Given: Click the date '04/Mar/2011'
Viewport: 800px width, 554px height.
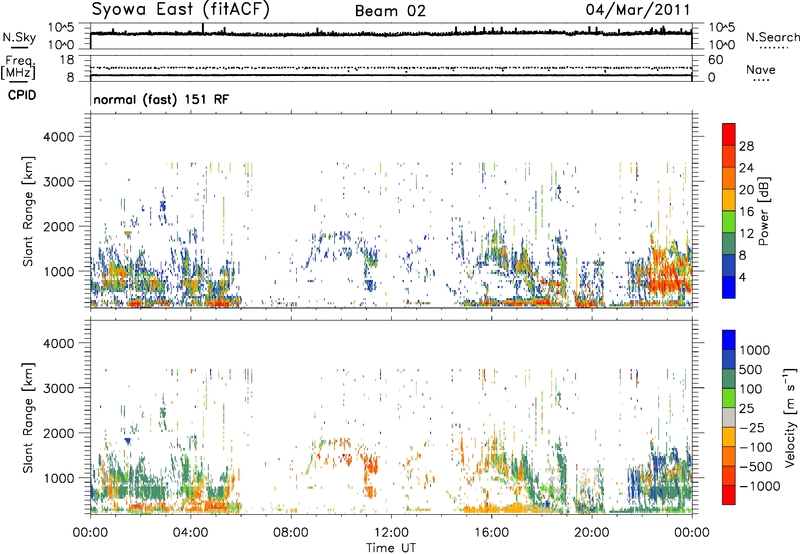Looking at the screenshot, I should pyautogui.click(x=638, y=10).
